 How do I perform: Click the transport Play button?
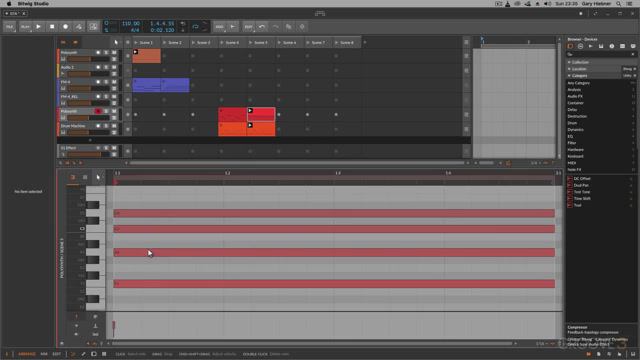pos(38,27)
